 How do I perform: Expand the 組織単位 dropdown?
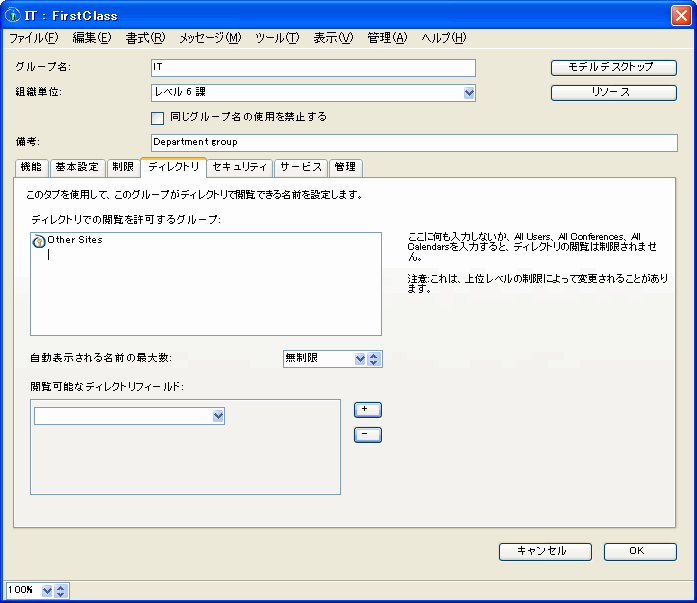tap(469, 93)
